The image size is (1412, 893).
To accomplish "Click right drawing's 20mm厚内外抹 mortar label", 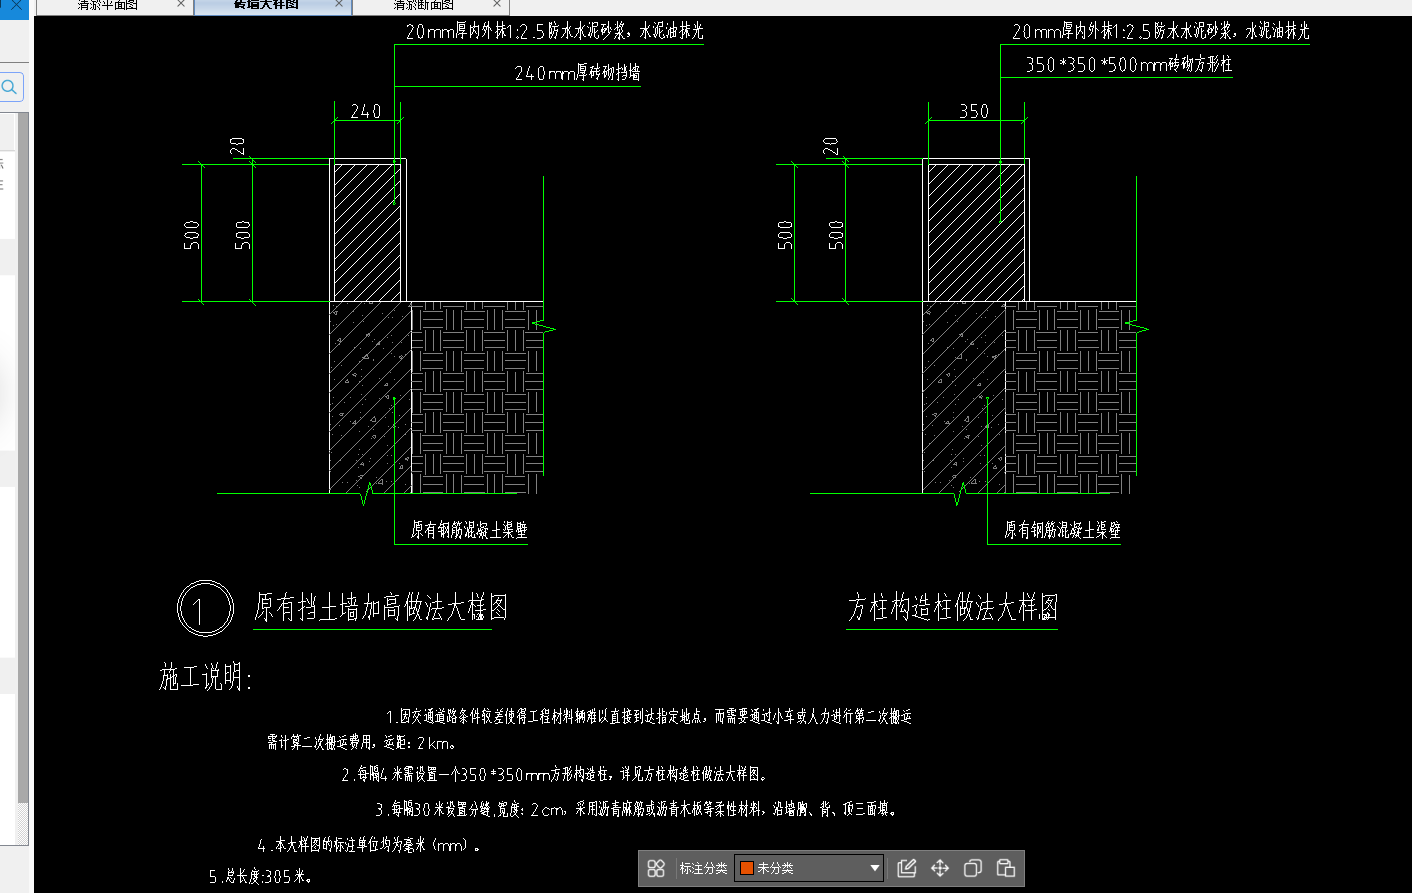I will tap(1160, 31).
